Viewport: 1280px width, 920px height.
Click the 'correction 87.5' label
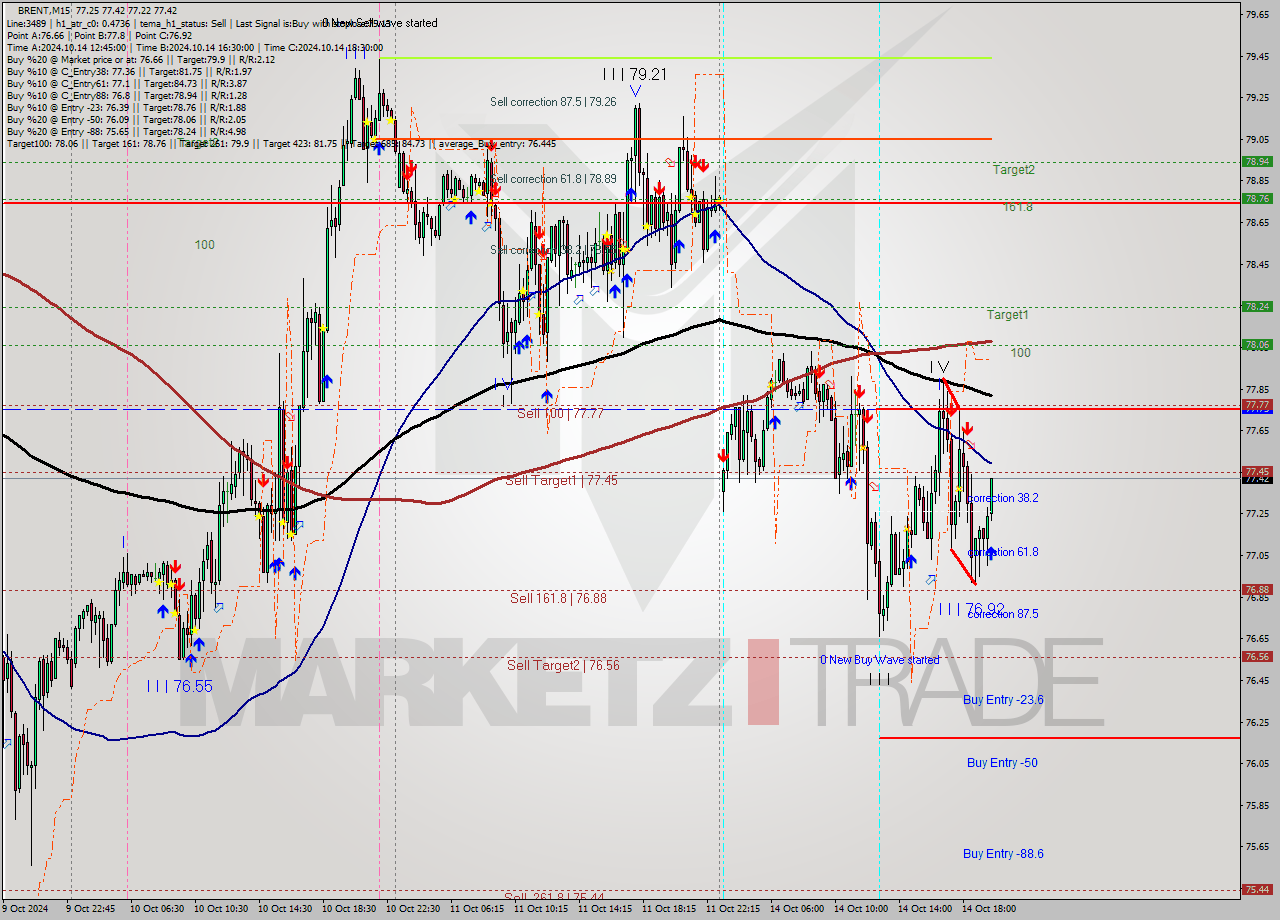click(x=1003, y=614)
